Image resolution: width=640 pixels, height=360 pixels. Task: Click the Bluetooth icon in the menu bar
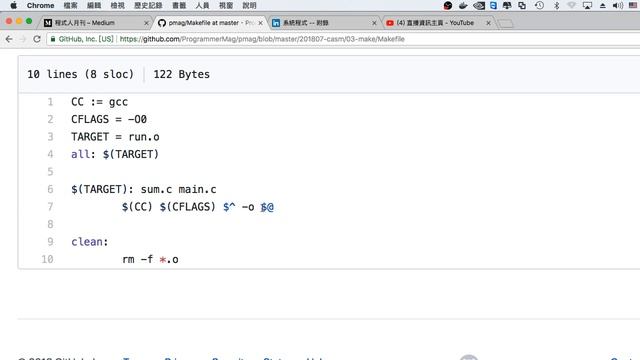click(x=556, y=5)
